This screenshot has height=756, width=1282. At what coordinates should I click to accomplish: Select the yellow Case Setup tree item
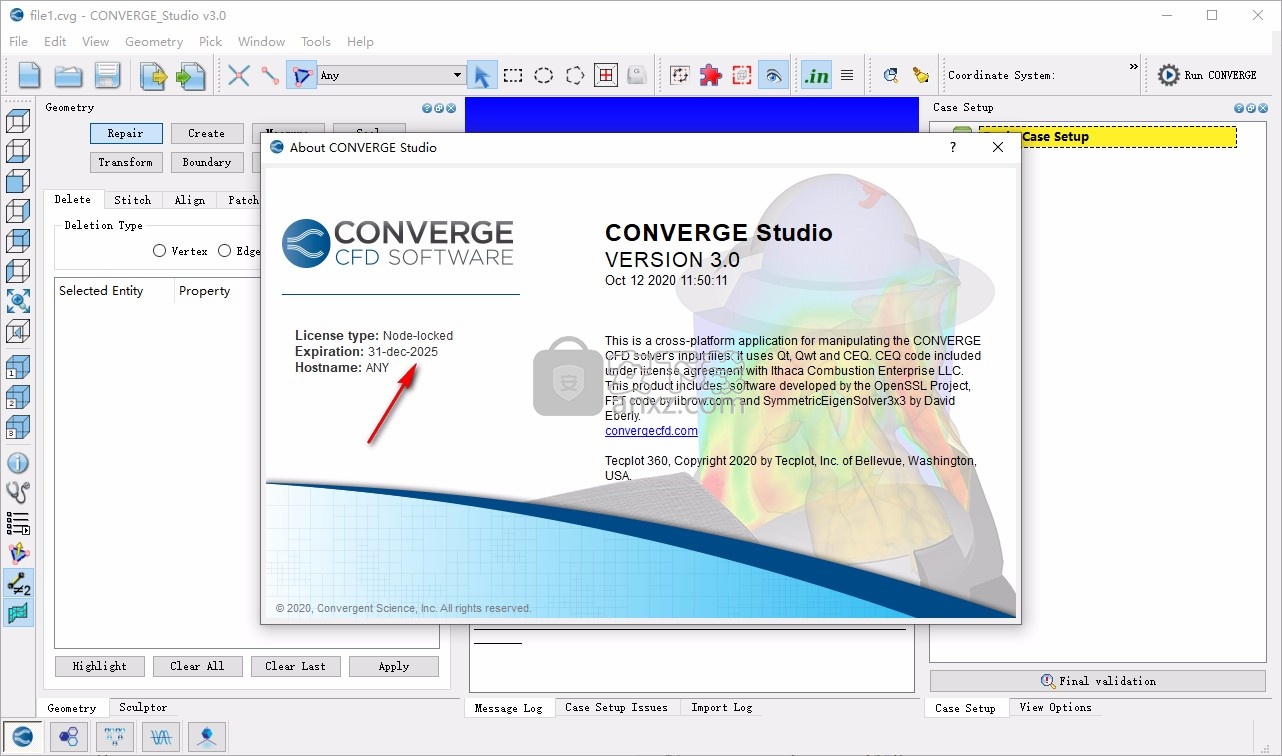1108,137
